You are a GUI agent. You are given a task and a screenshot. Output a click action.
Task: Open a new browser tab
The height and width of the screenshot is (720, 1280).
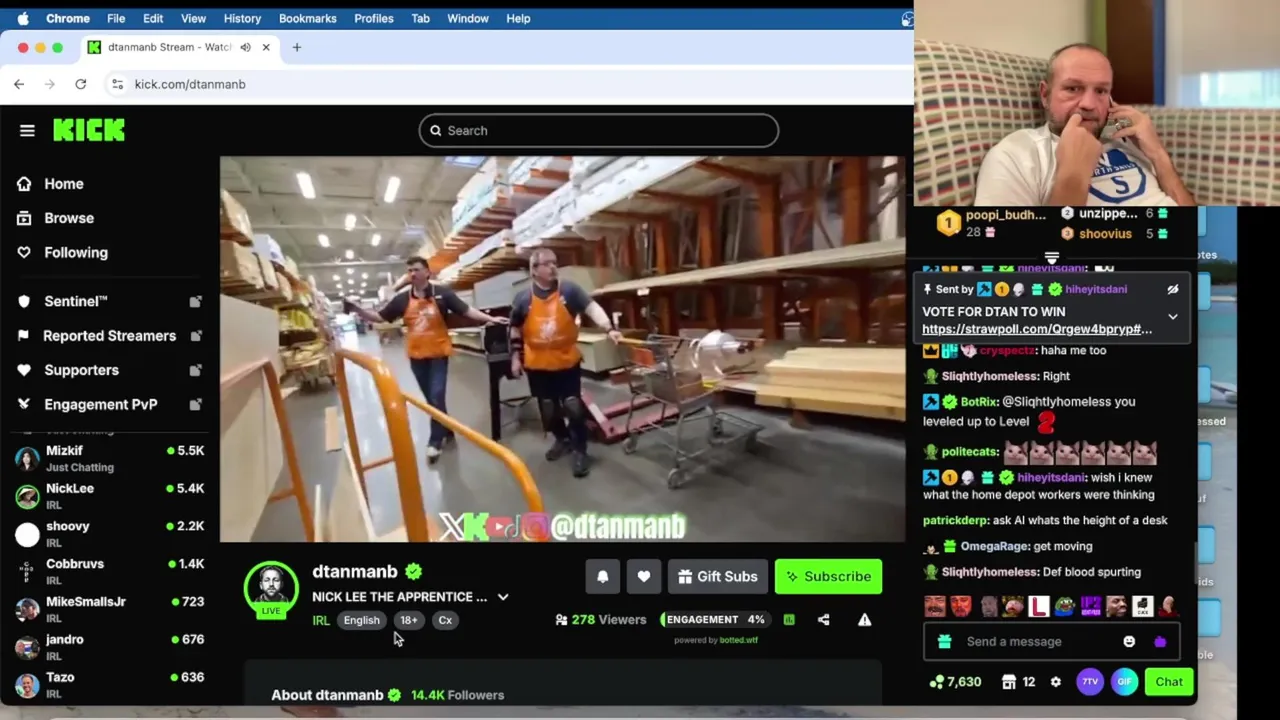click(296, 47)
